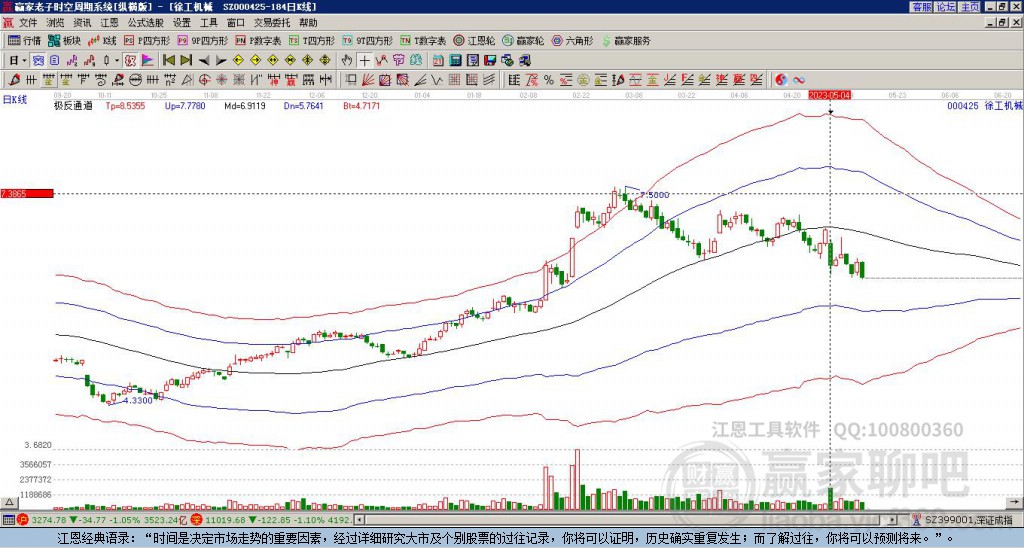Image resolution: width=1024 pixels, height=548 pixels.
Task: Click the 主页 homepage button
Action: (x=969, y=7)
